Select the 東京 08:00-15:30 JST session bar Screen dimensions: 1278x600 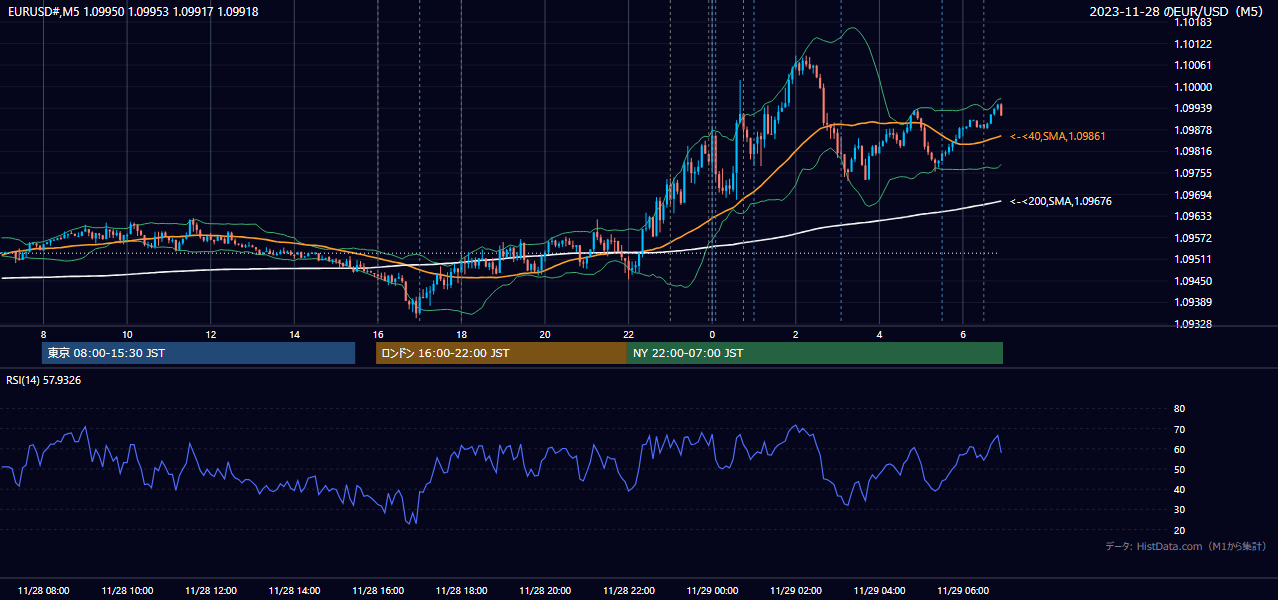tap(199, 353)
